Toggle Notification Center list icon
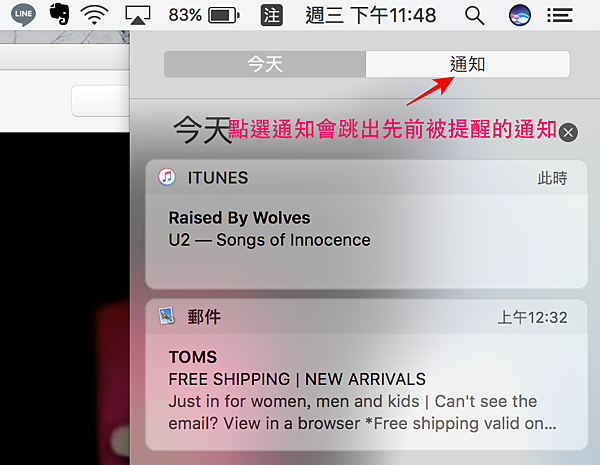The height and width of the screenshot is (465, 600). pos(559,16)
